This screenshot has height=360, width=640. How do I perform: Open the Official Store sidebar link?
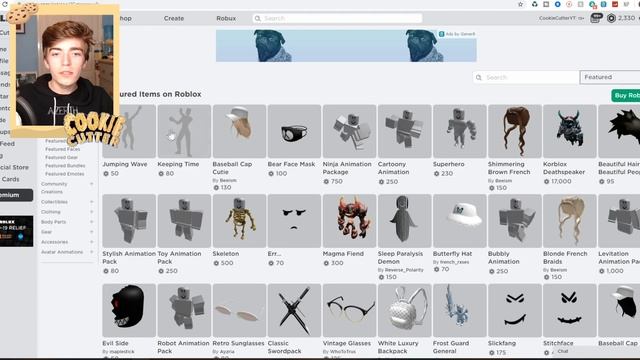(14, 167)
